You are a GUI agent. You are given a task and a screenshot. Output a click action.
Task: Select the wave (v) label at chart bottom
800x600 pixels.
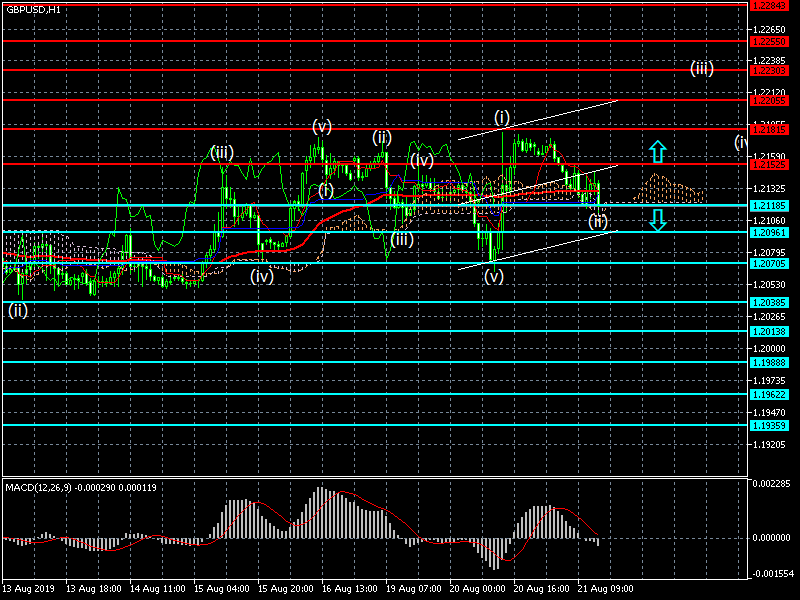[493, 277]
